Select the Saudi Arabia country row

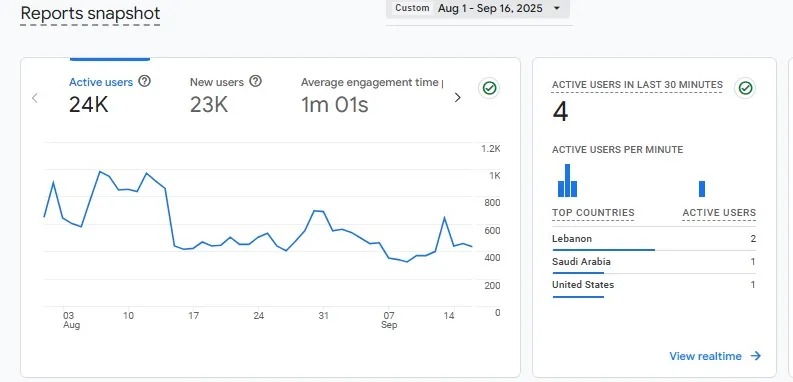[654, 262]
